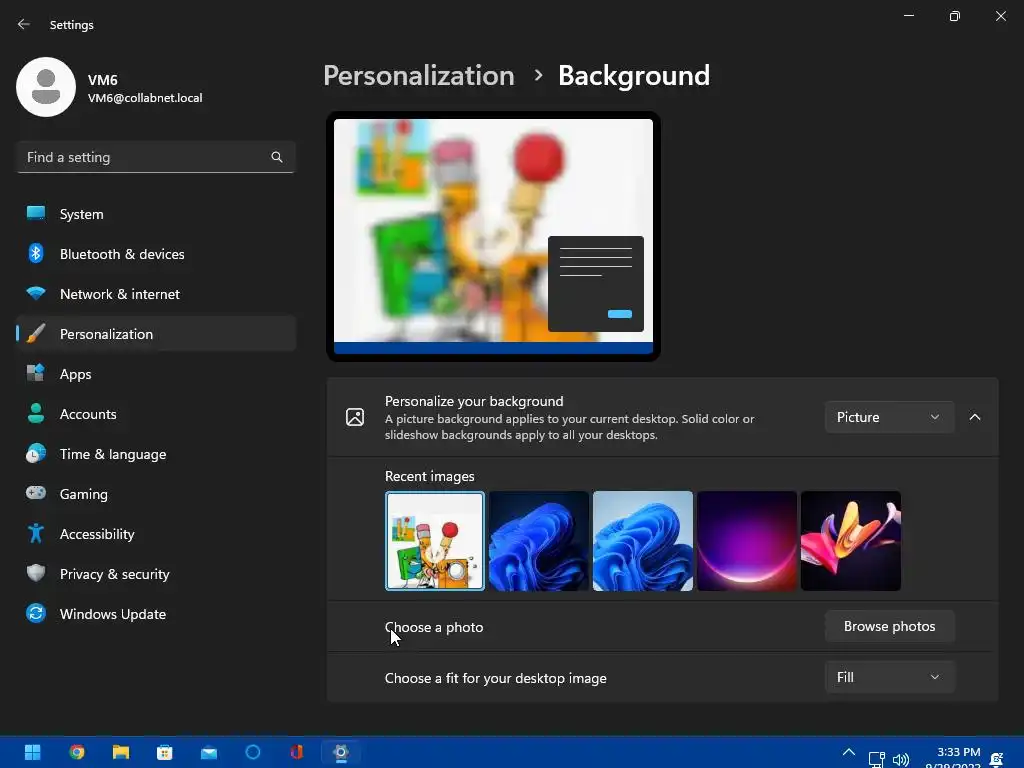Open the notifications tray icon
The image size is (1024, 768).
(x=997, y=759)
